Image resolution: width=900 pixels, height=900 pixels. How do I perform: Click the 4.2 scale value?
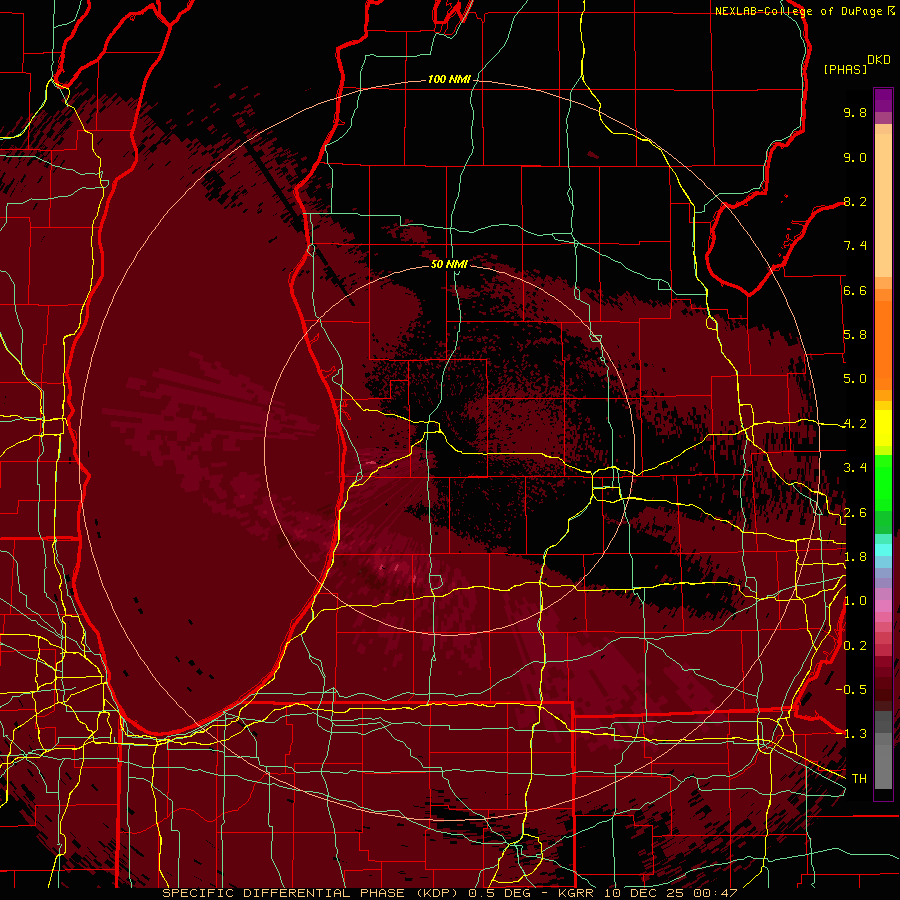(x=855, y=424)
